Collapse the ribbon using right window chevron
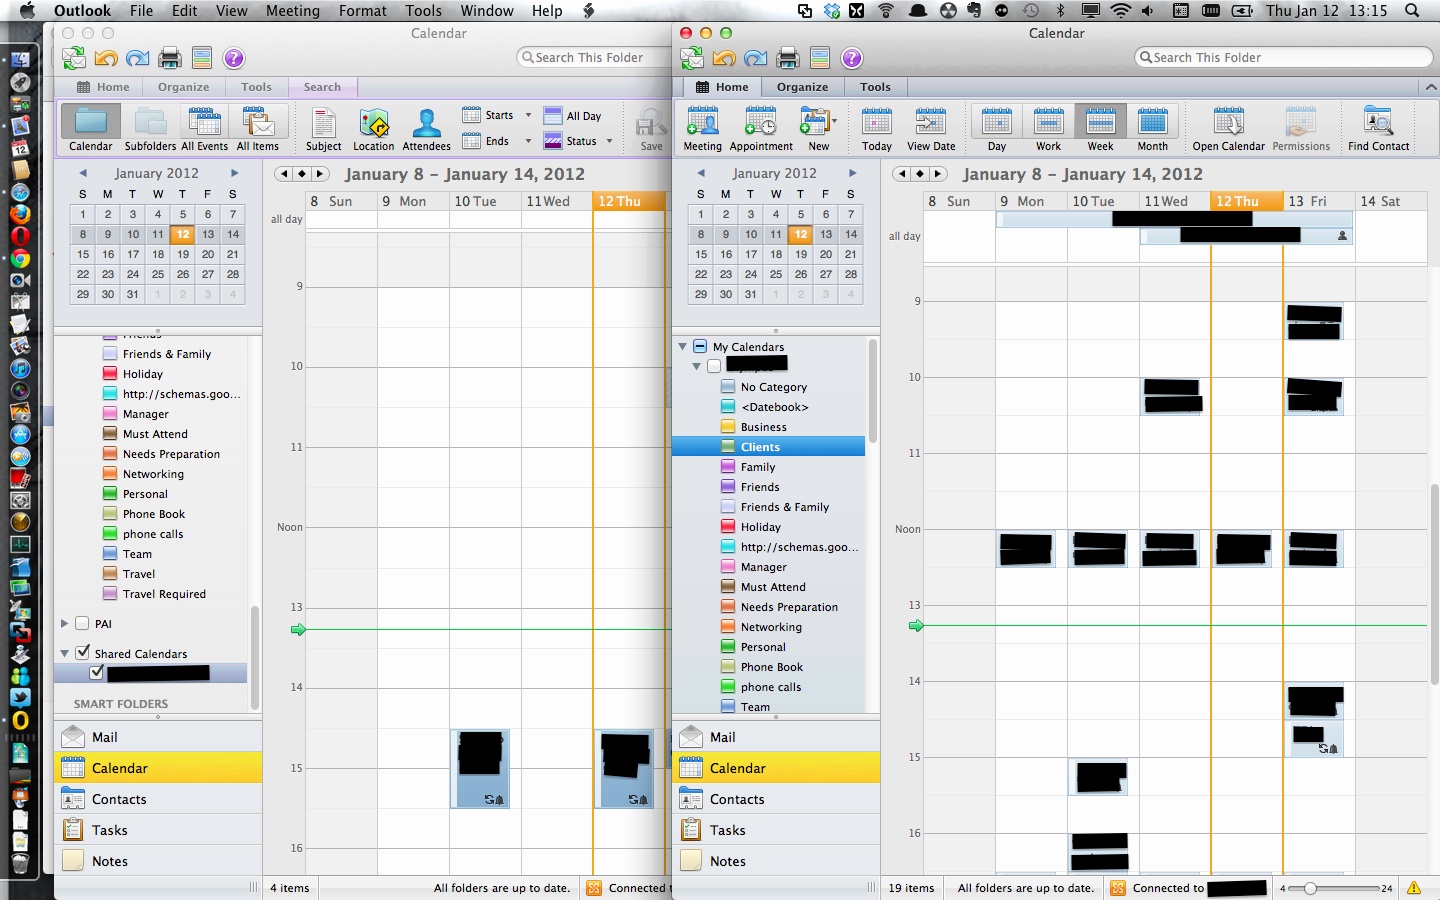 (x=1430, y=87)
